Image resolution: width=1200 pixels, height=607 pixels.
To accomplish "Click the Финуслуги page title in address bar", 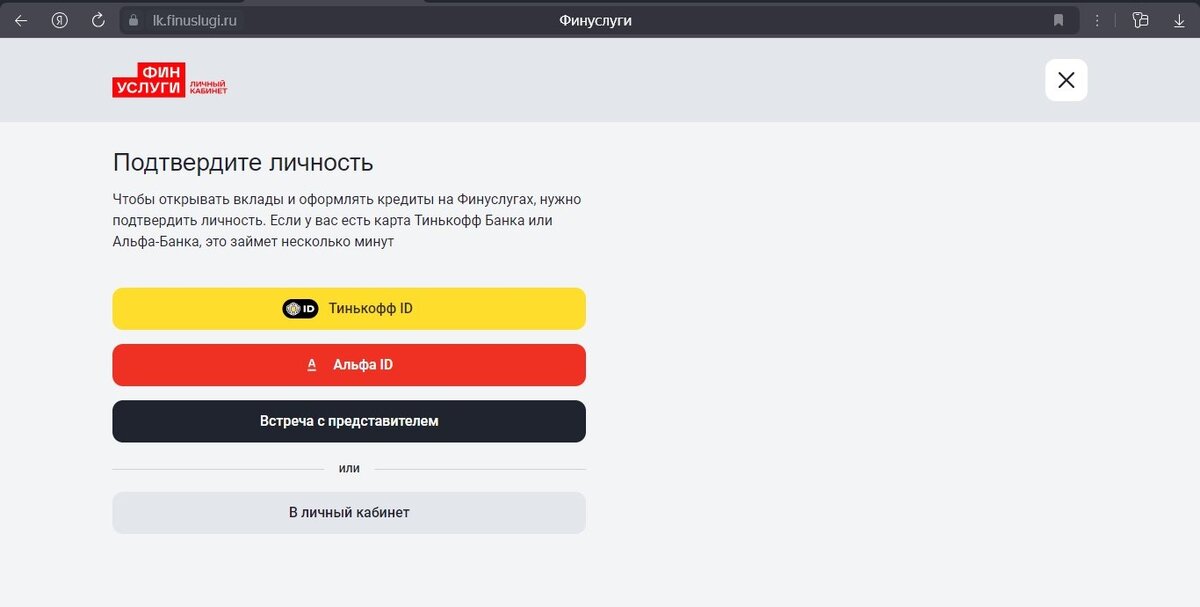I will (x=595, y=20).
